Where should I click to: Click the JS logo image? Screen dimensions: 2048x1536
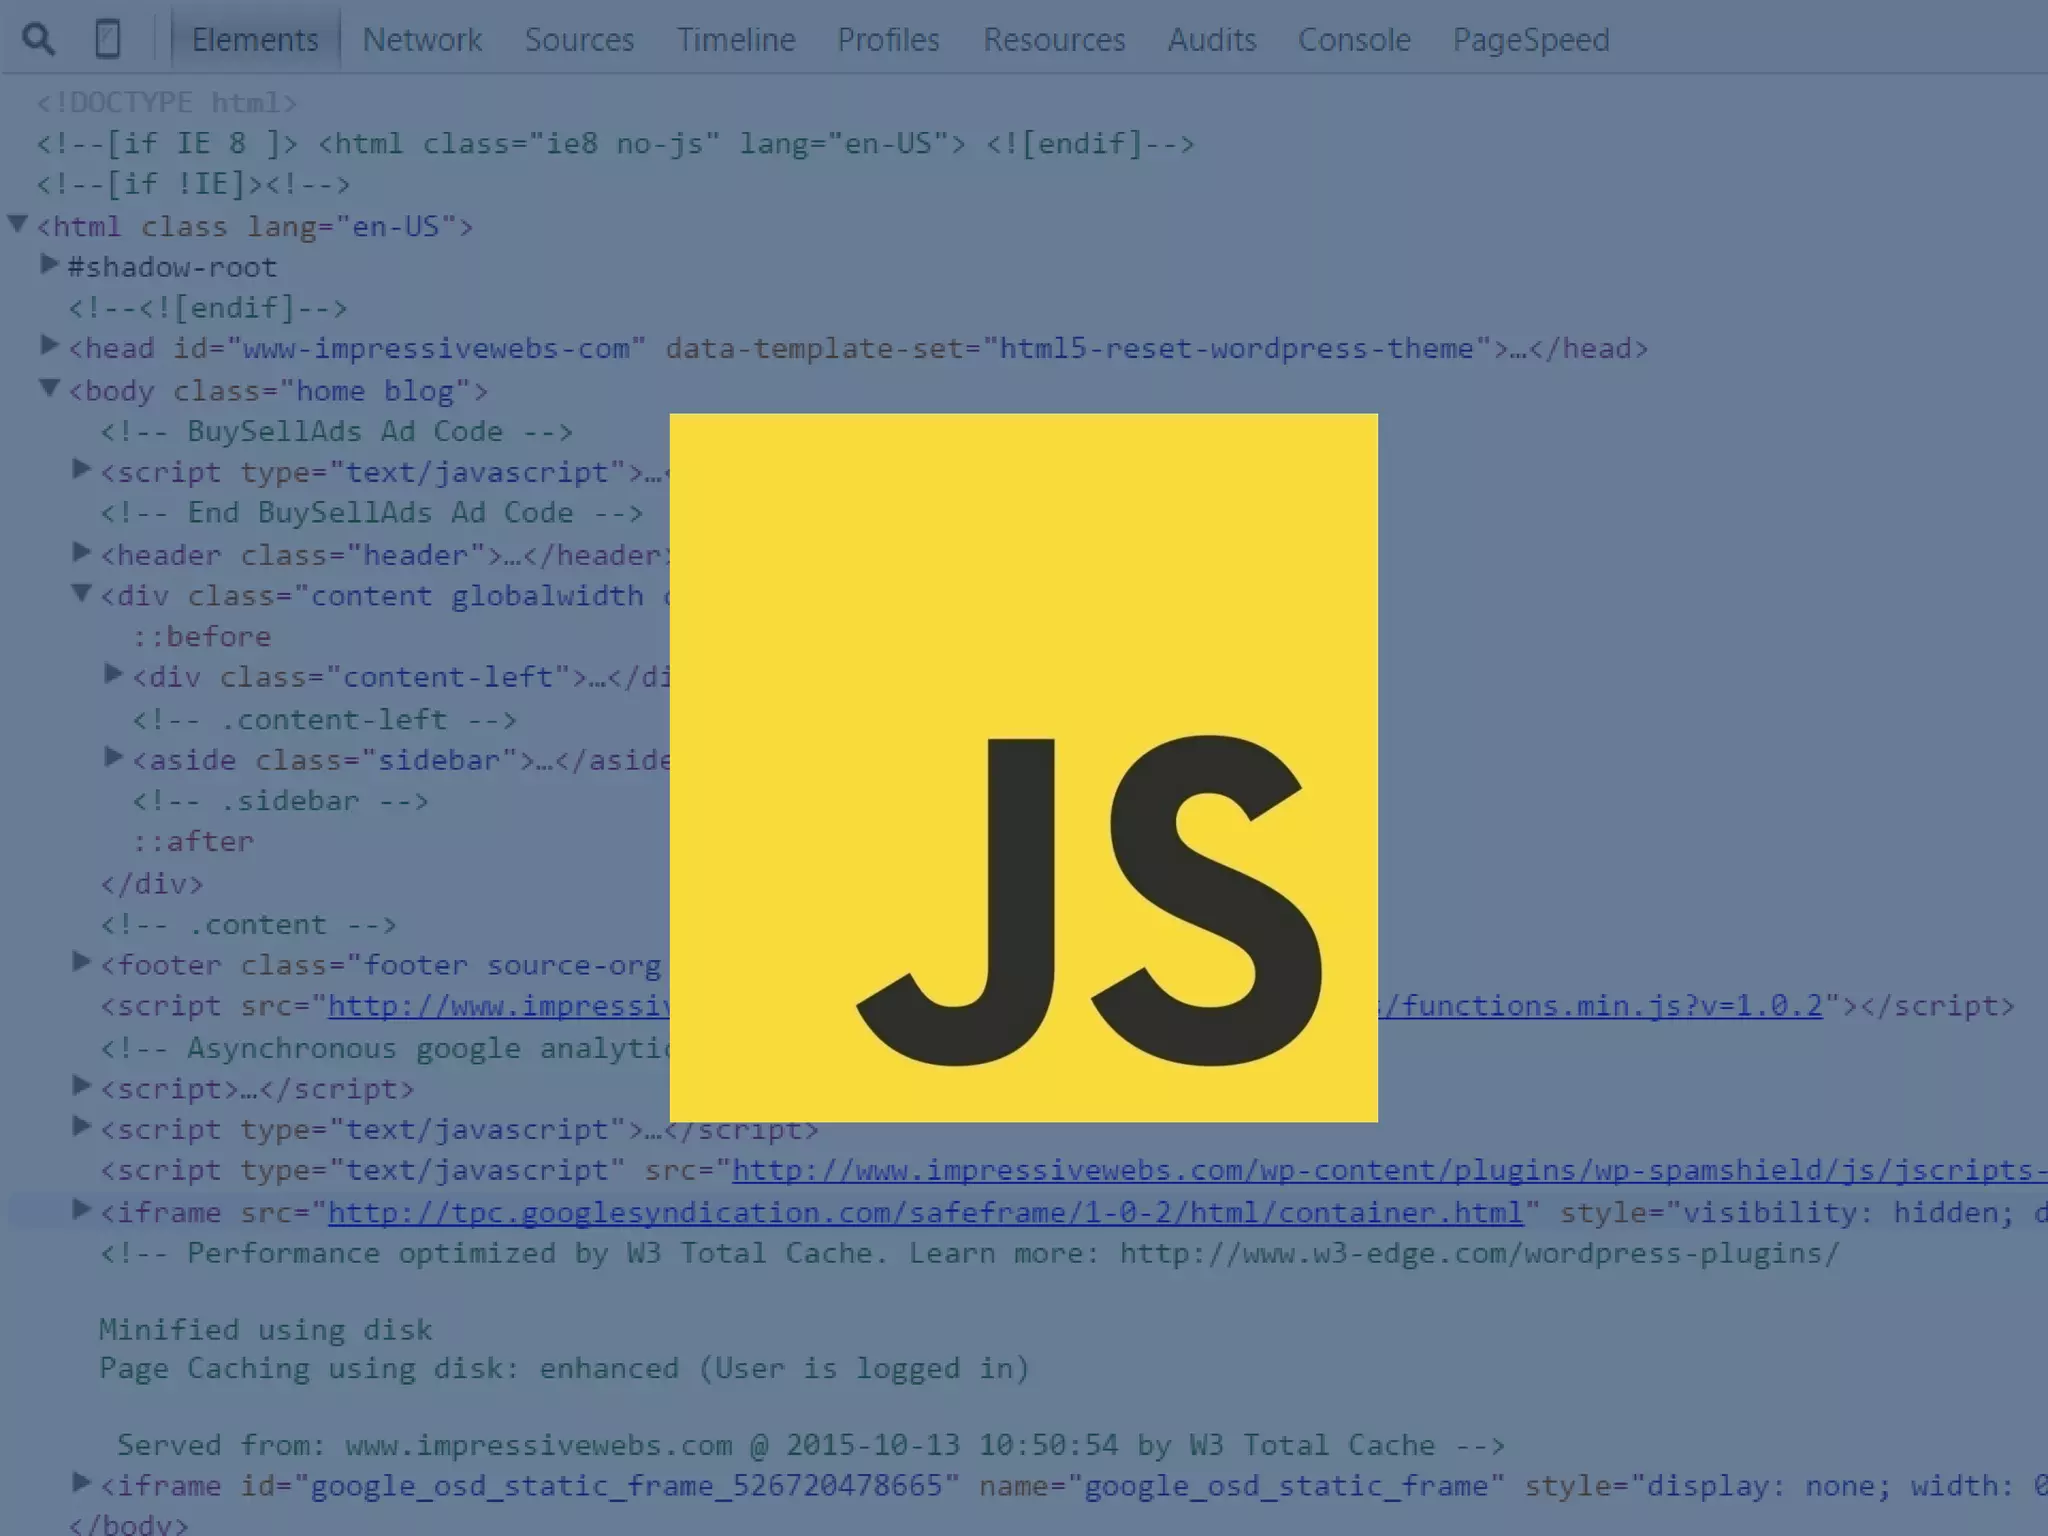click(x=1023, y=767)
